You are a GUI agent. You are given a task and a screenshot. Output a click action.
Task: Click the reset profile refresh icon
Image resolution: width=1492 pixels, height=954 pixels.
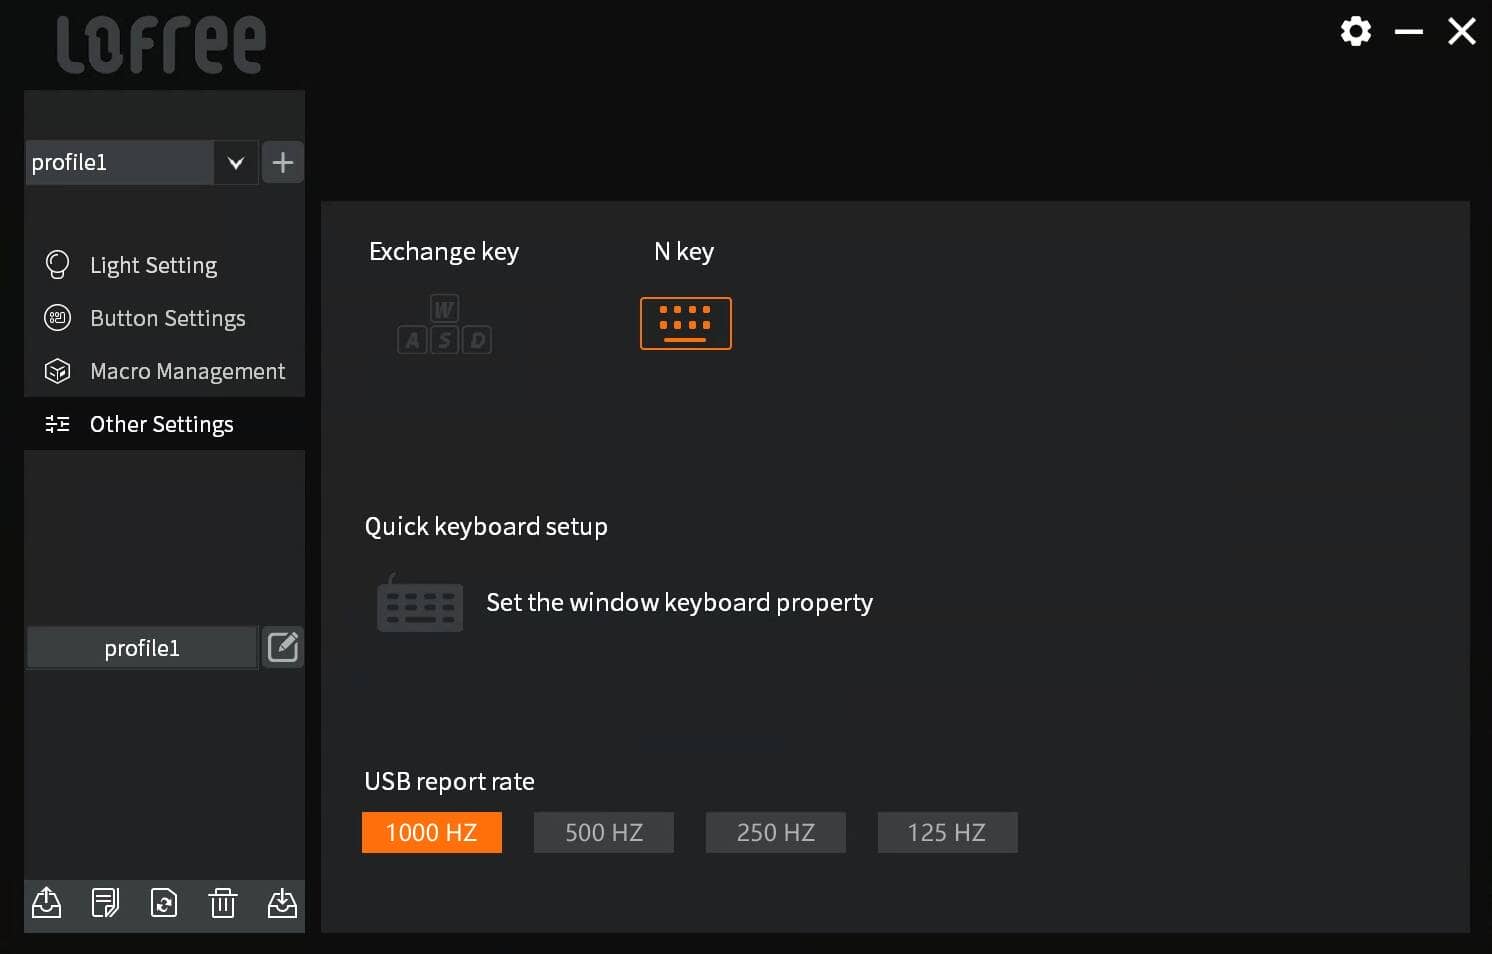coord(164,903)
